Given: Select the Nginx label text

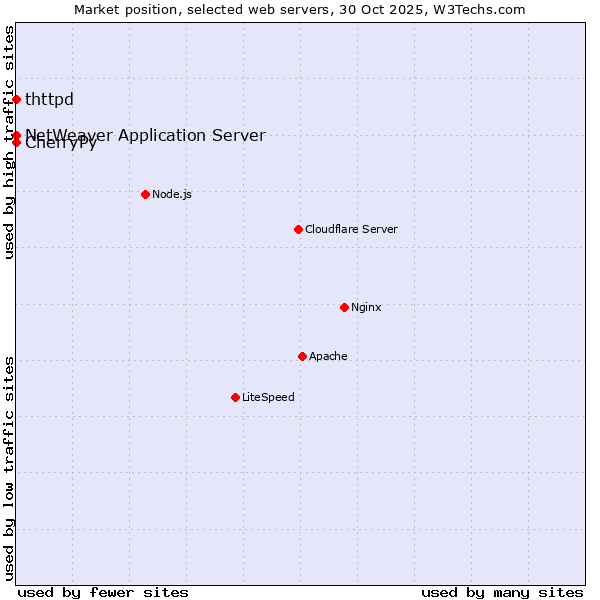Looking at the screenshot, I should point(366,307).
